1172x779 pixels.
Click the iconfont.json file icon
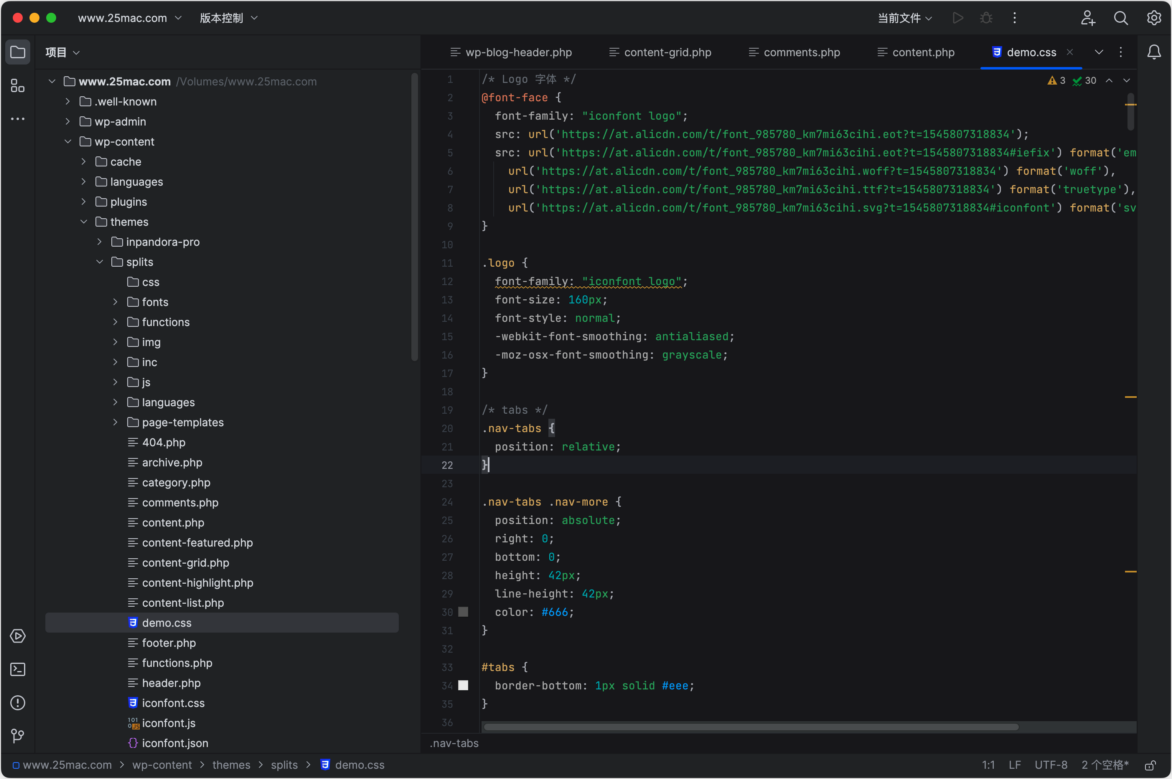(133, 743)
